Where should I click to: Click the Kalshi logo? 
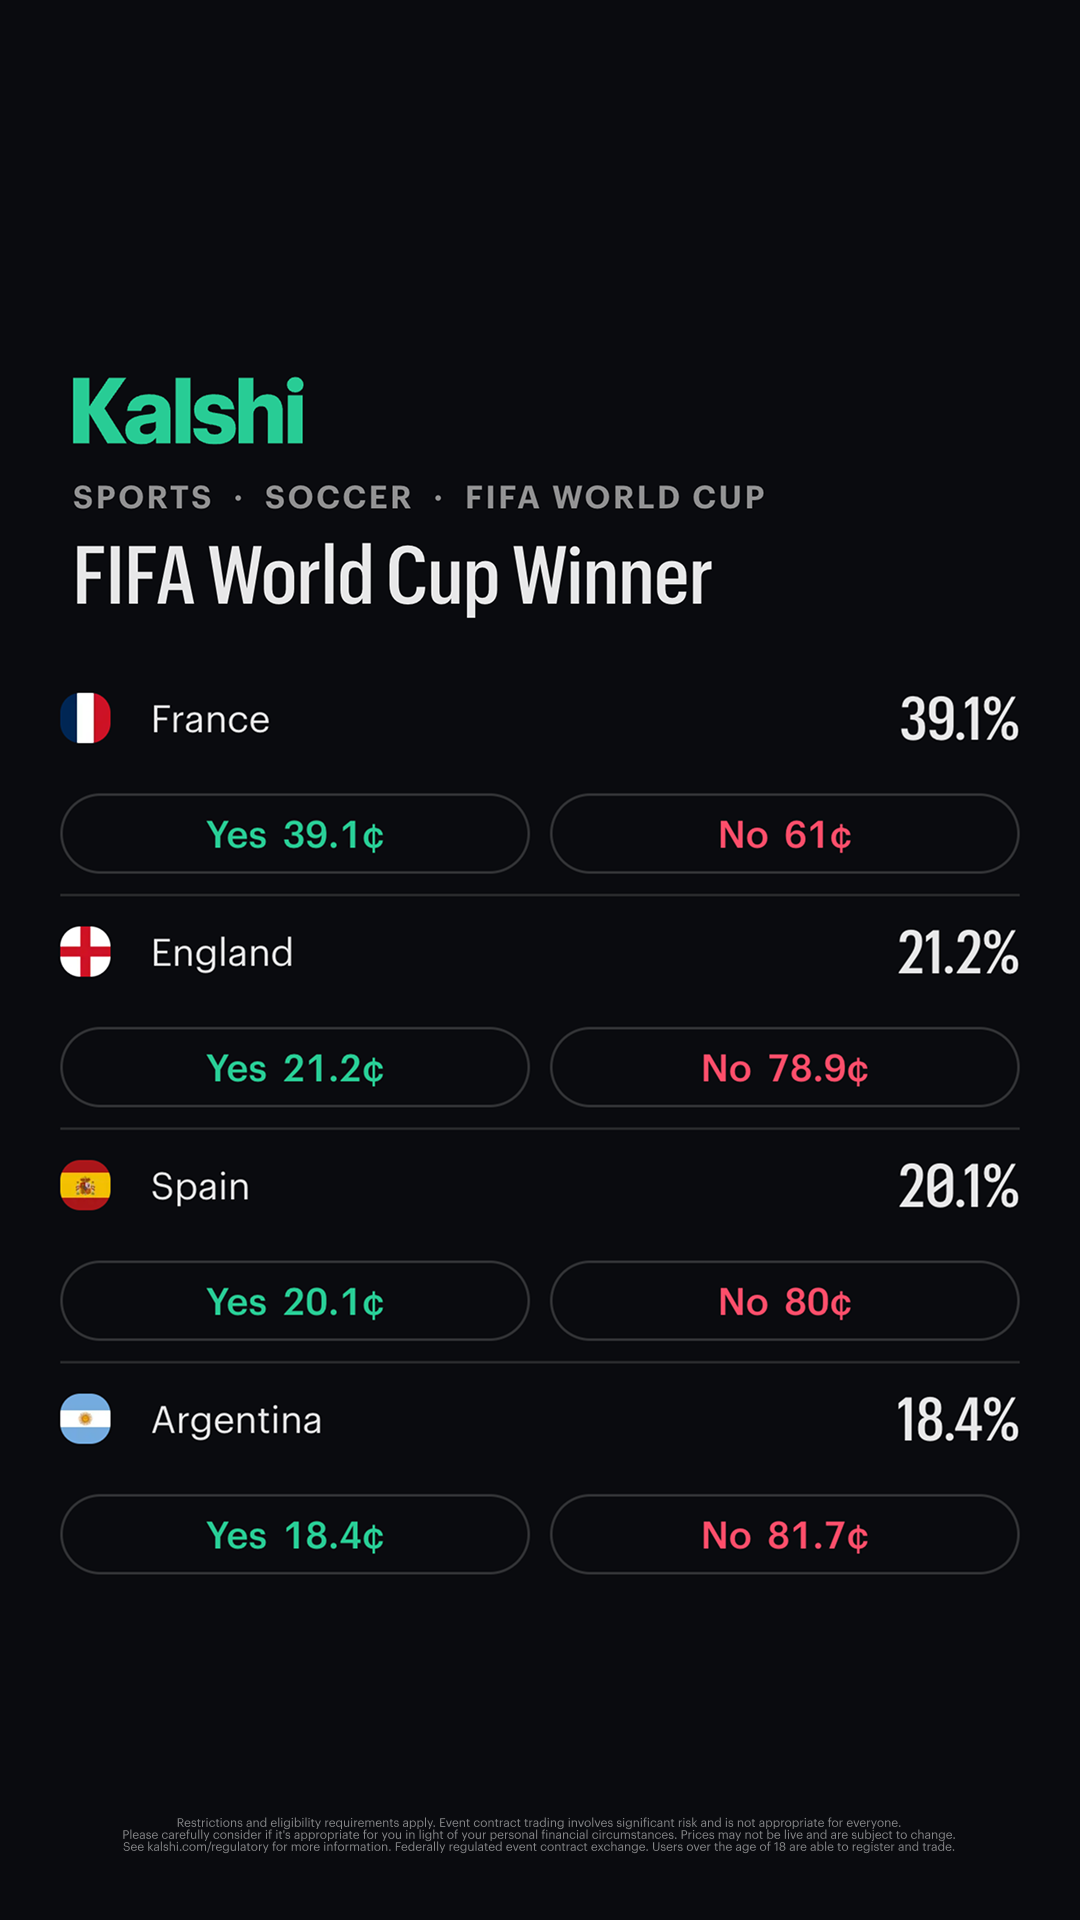[x=188, y=411]
